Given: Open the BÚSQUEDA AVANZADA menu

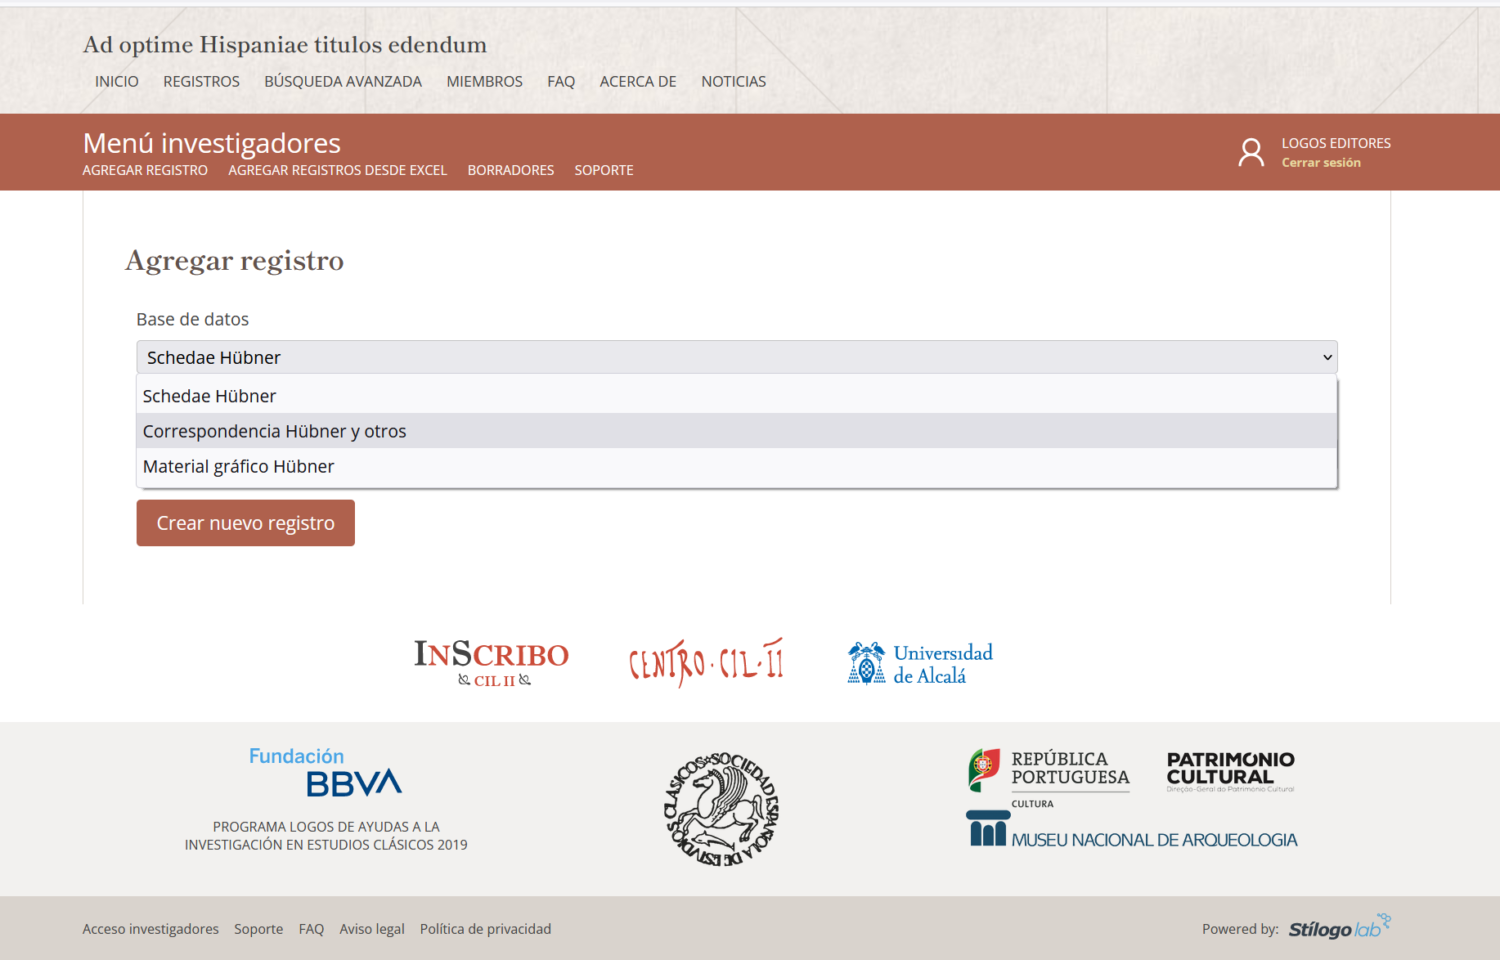Looking at the screenshot, I should pos(342,81).
